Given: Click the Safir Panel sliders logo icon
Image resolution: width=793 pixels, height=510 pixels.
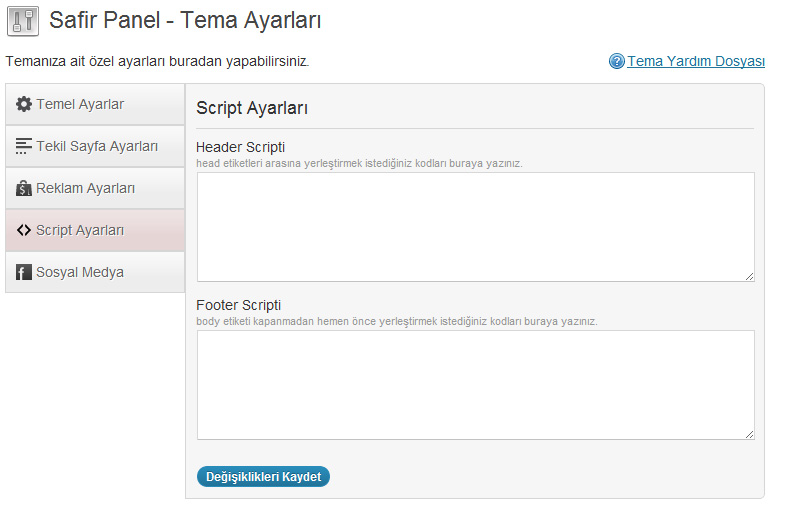Looking at the screenshot, I should tap(23, 21).
